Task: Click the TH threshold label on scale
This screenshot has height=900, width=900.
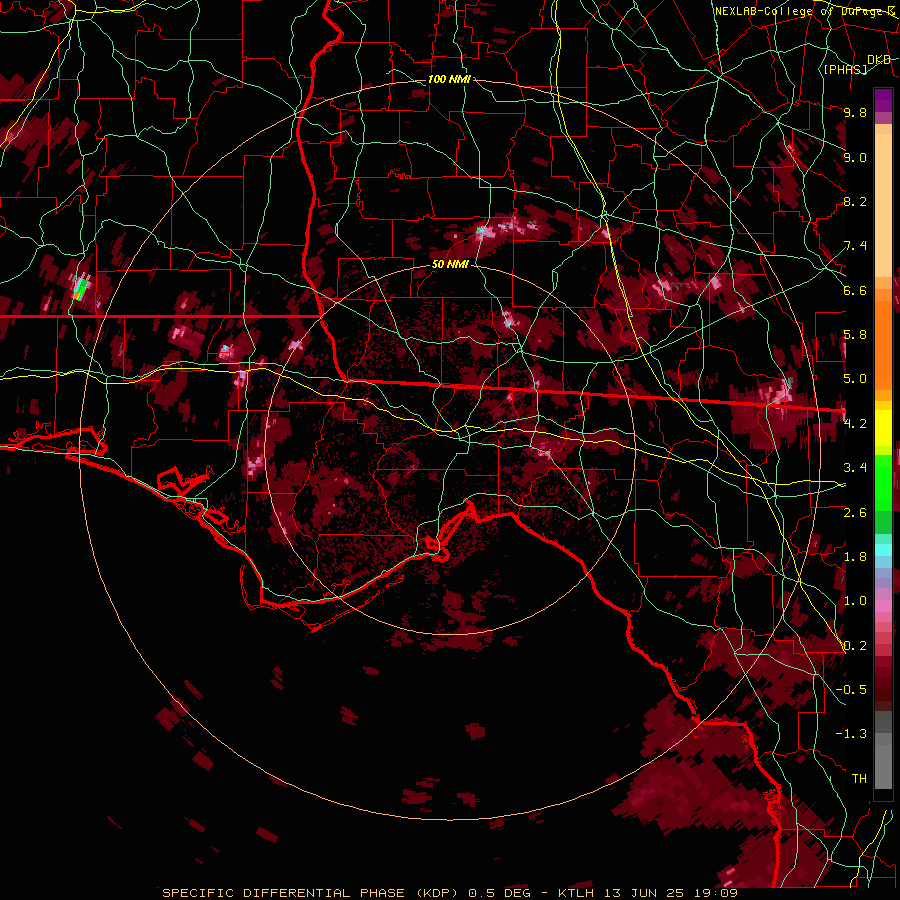Action: pos(859,779)
